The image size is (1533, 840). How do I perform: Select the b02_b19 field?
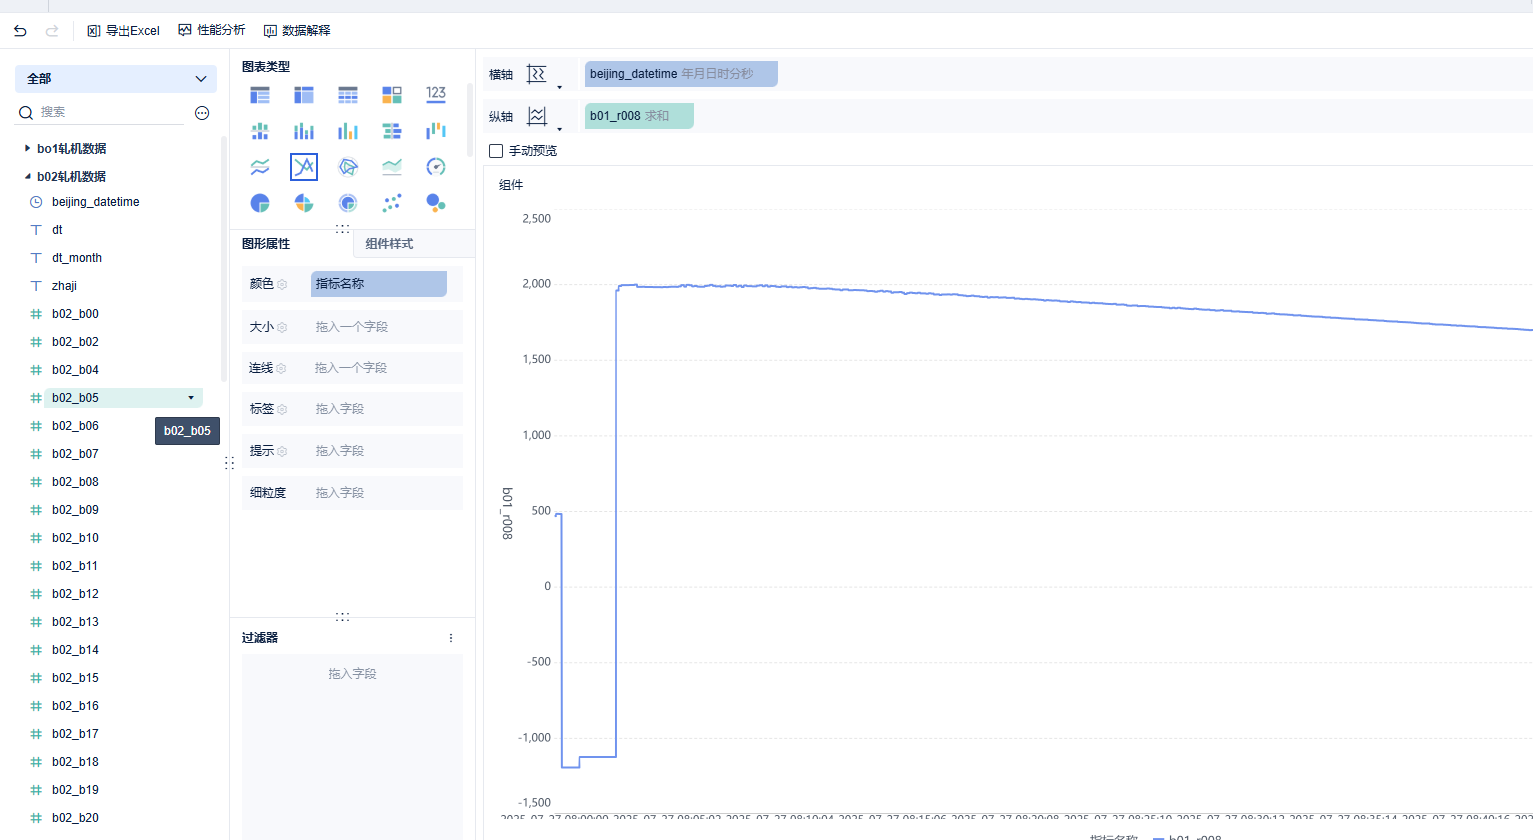tap(75, 790)
